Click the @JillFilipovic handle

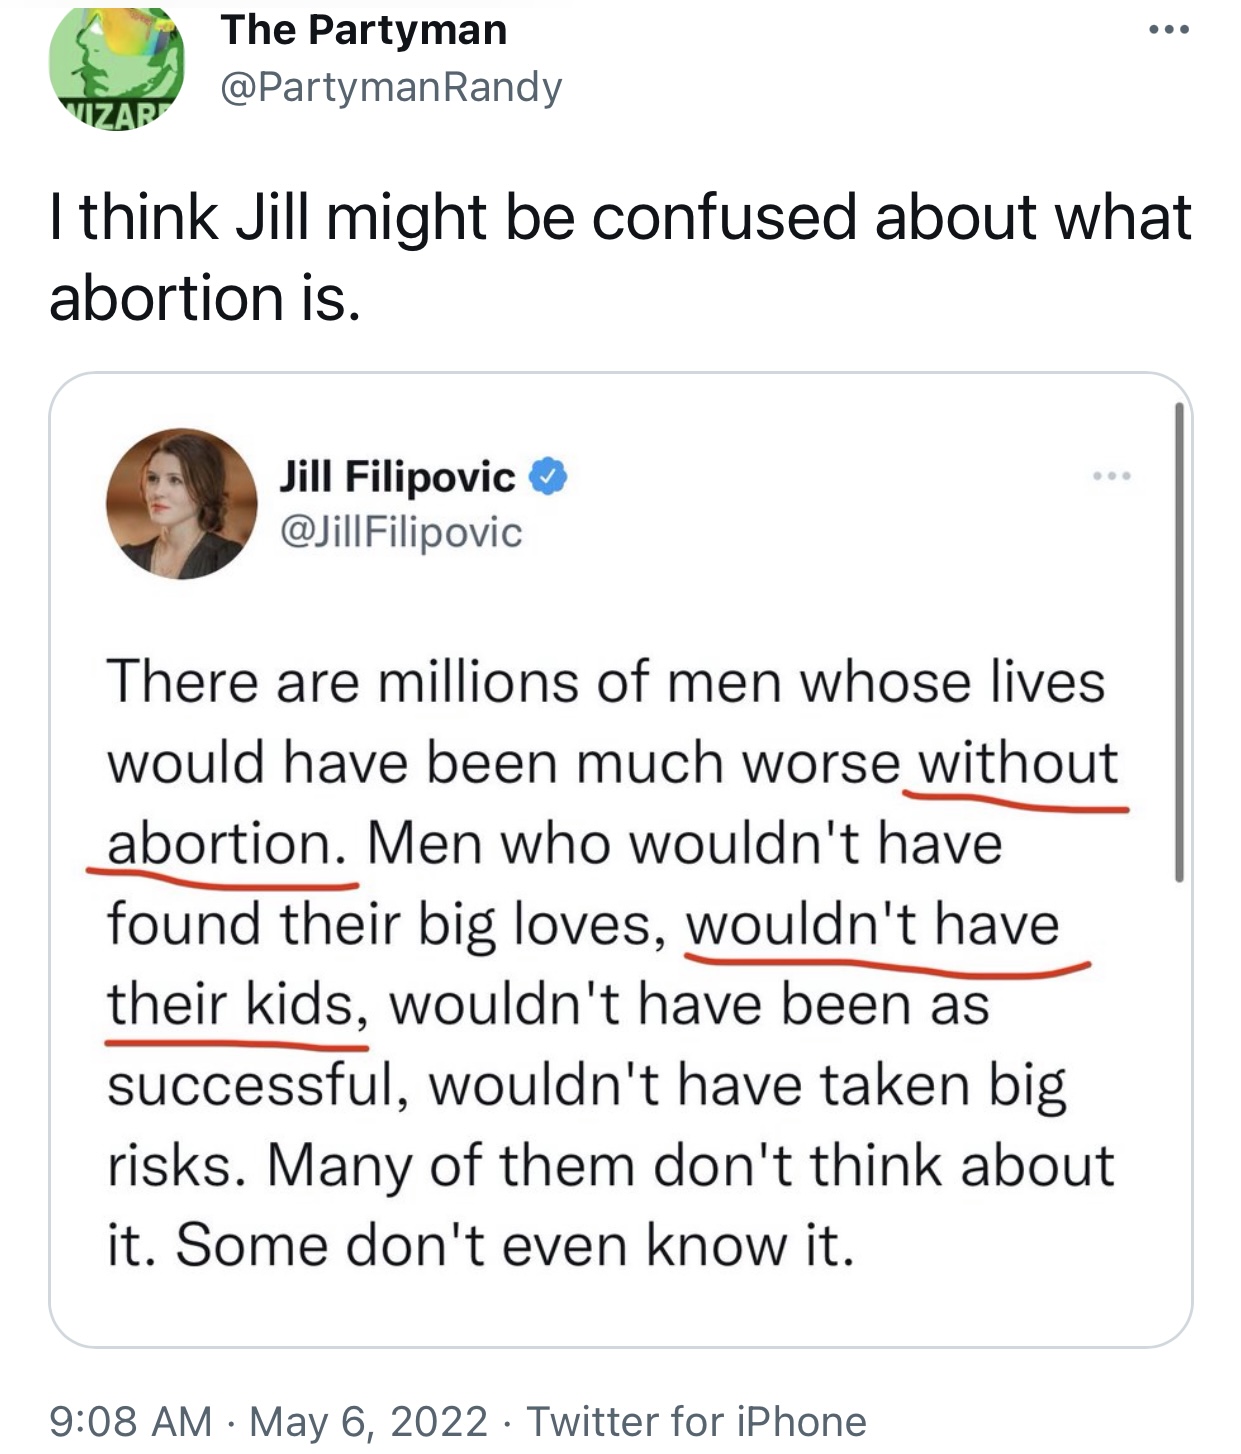click(x=401, y=532)
